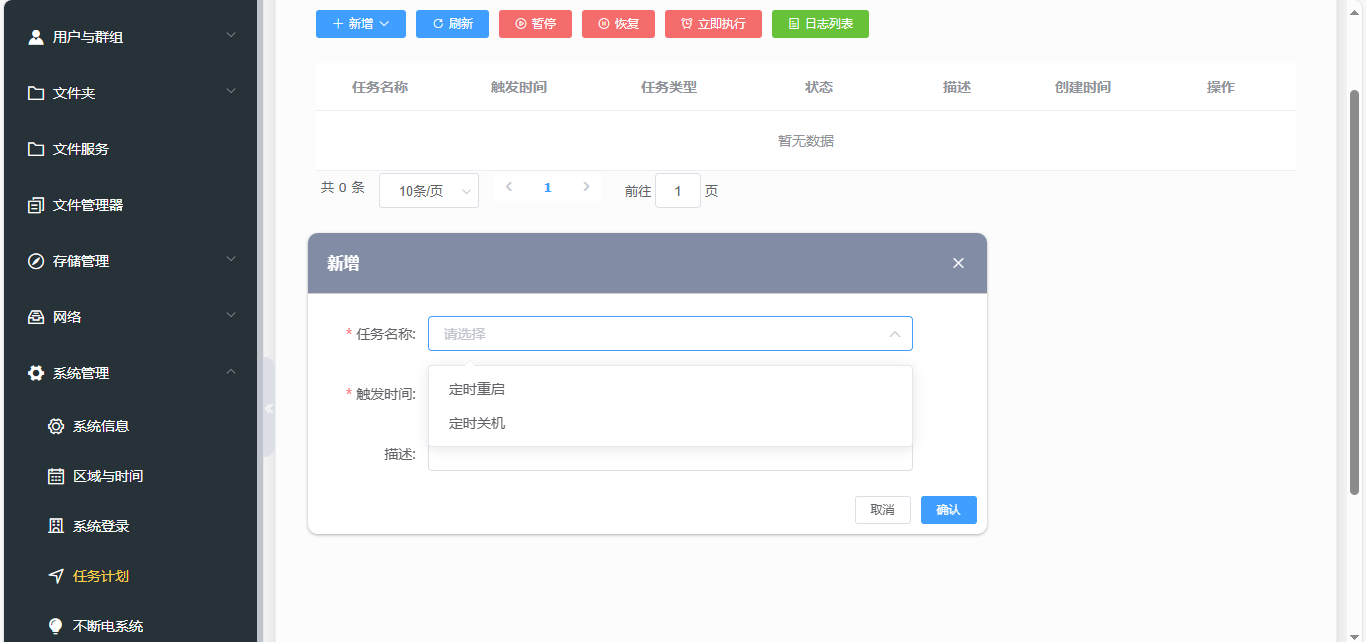1366x642 pixels.
Task: Open the 任务名称 selection dropdown
Action: [x=670, y=333]
